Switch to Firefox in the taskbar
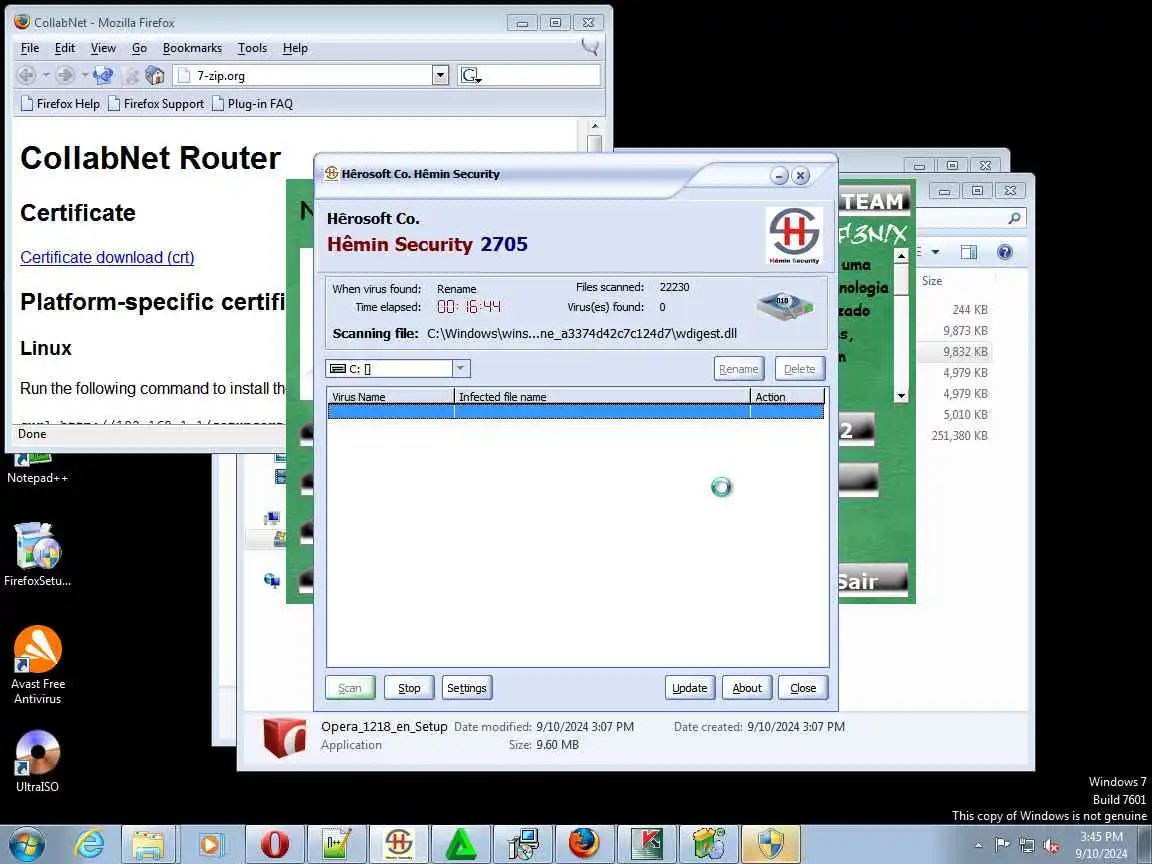1152x864 pixels. 584,844
